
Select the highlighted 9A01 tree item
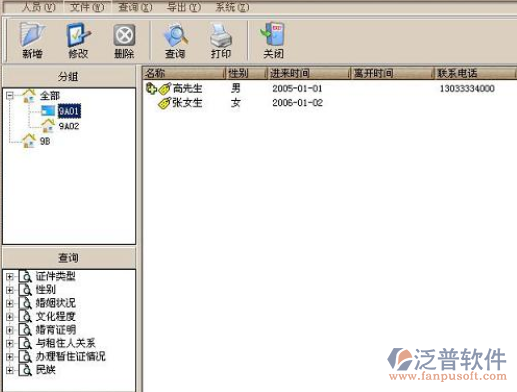[x=69, y=111]
